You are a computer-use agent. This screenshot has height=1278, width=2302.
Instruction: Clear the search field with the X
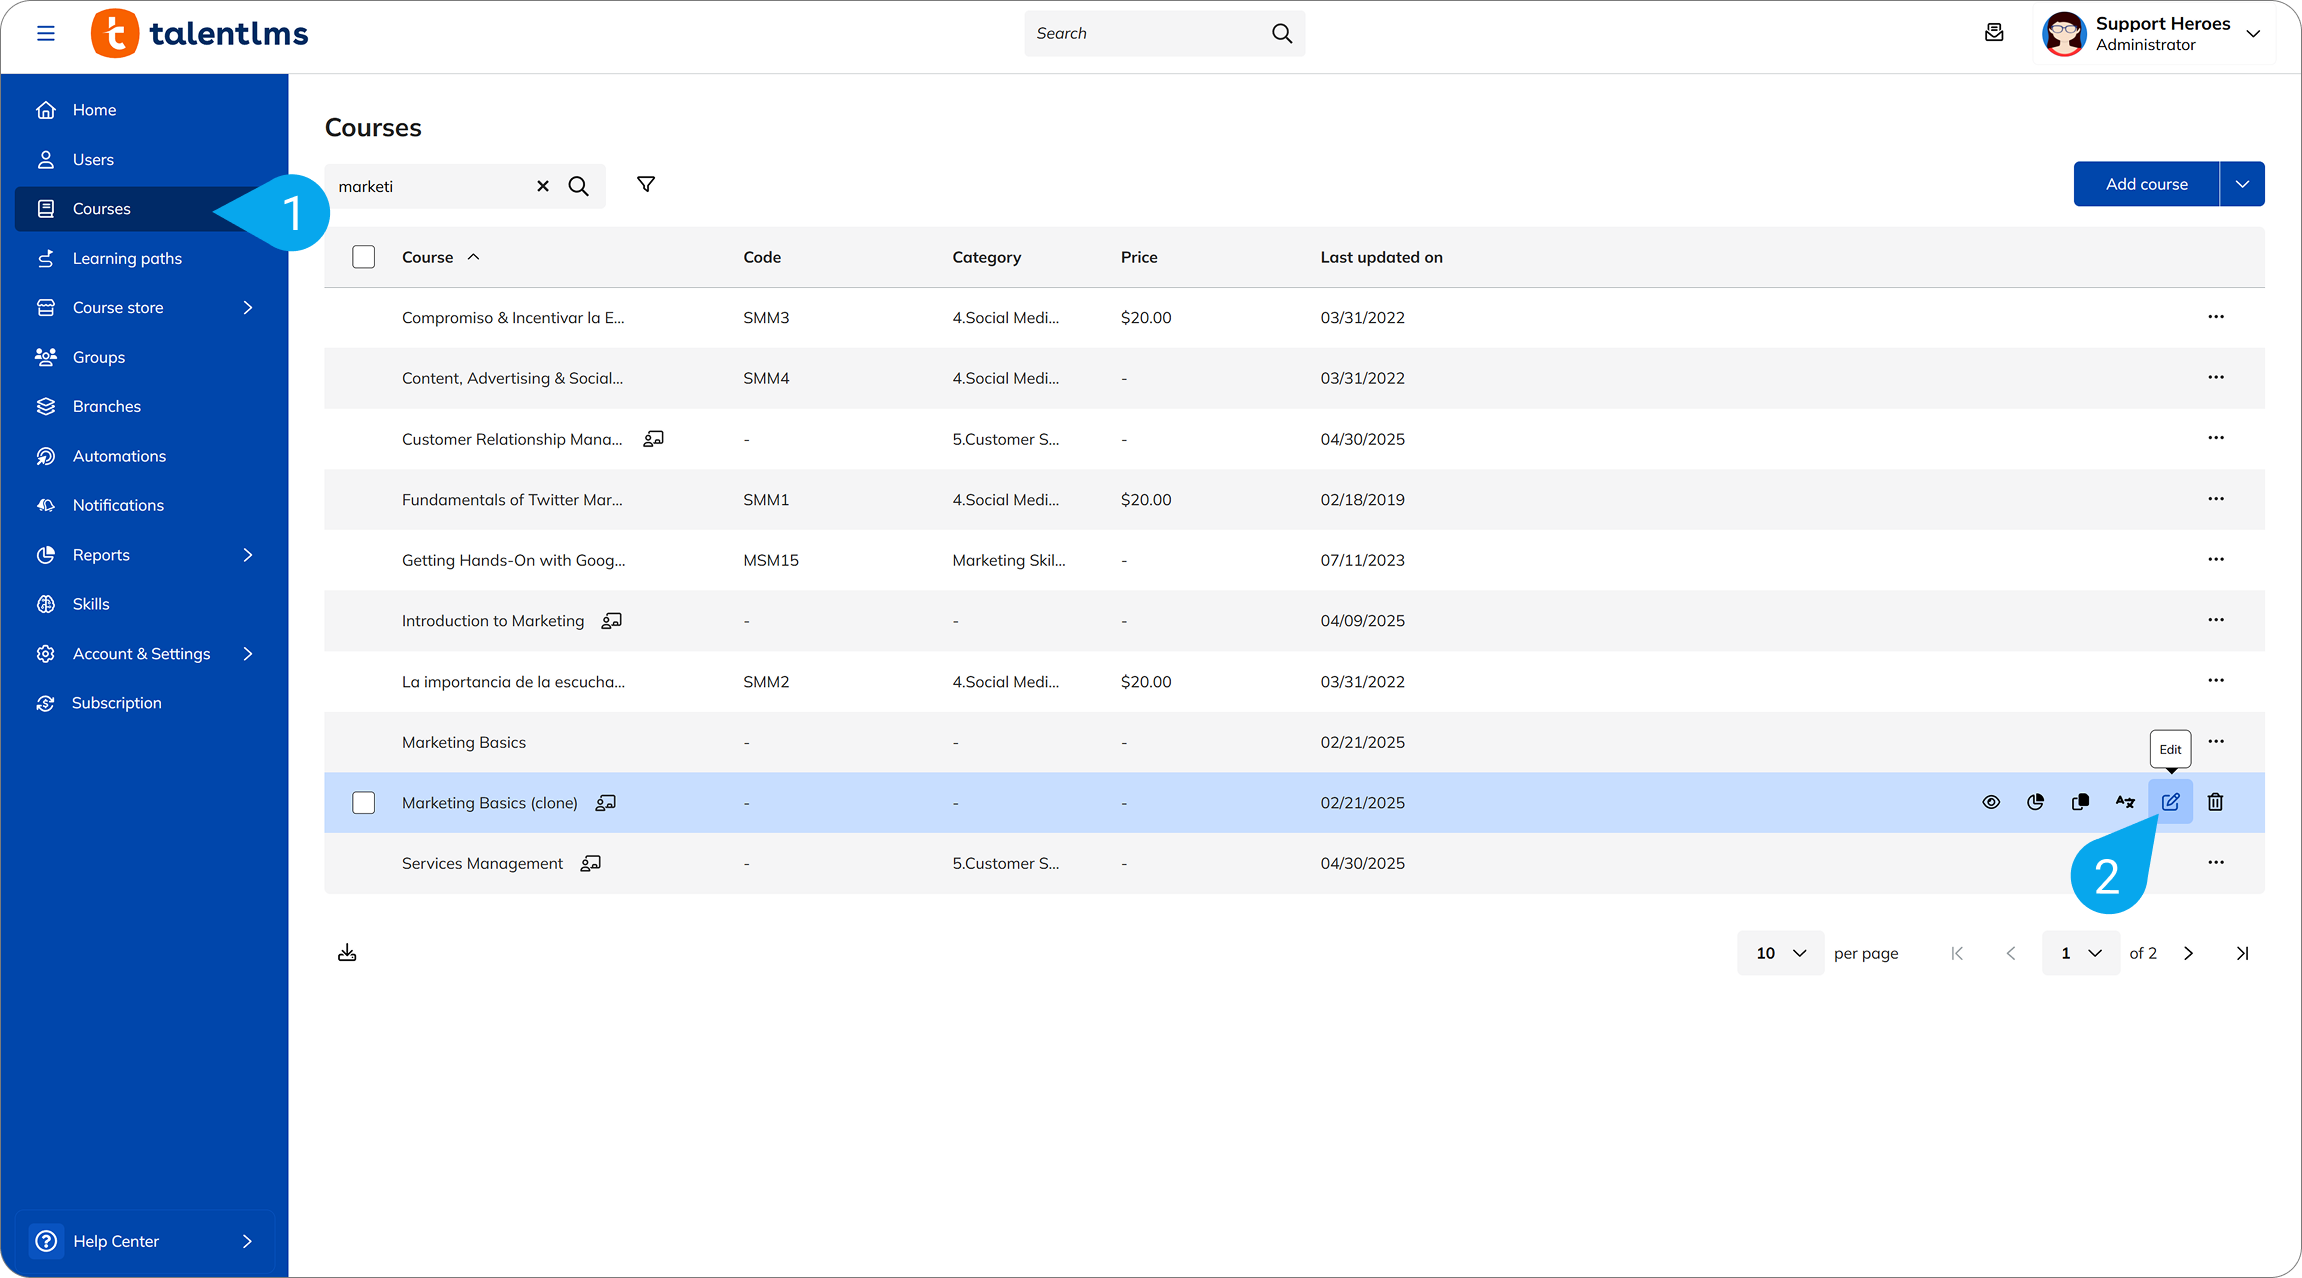tap(542, 185)
